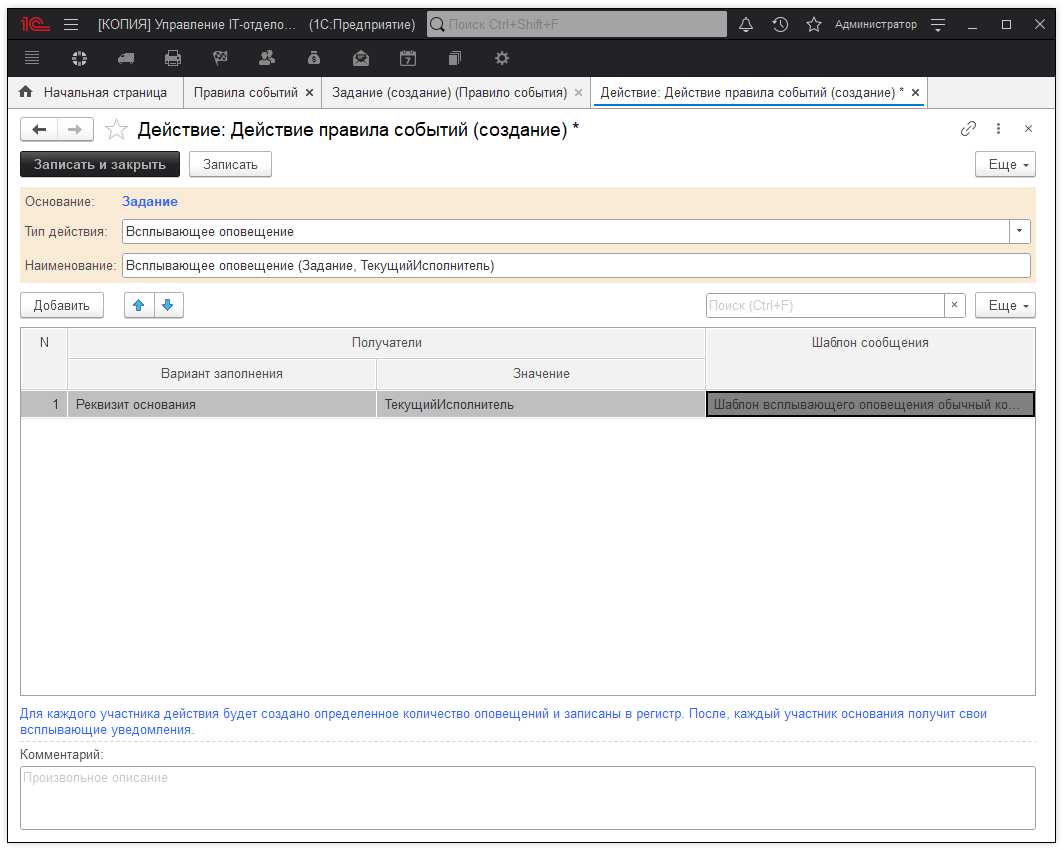The image size is (1063, 850).
Task: Click into the Комментарий text field
Action: click(x=527, y=798)
